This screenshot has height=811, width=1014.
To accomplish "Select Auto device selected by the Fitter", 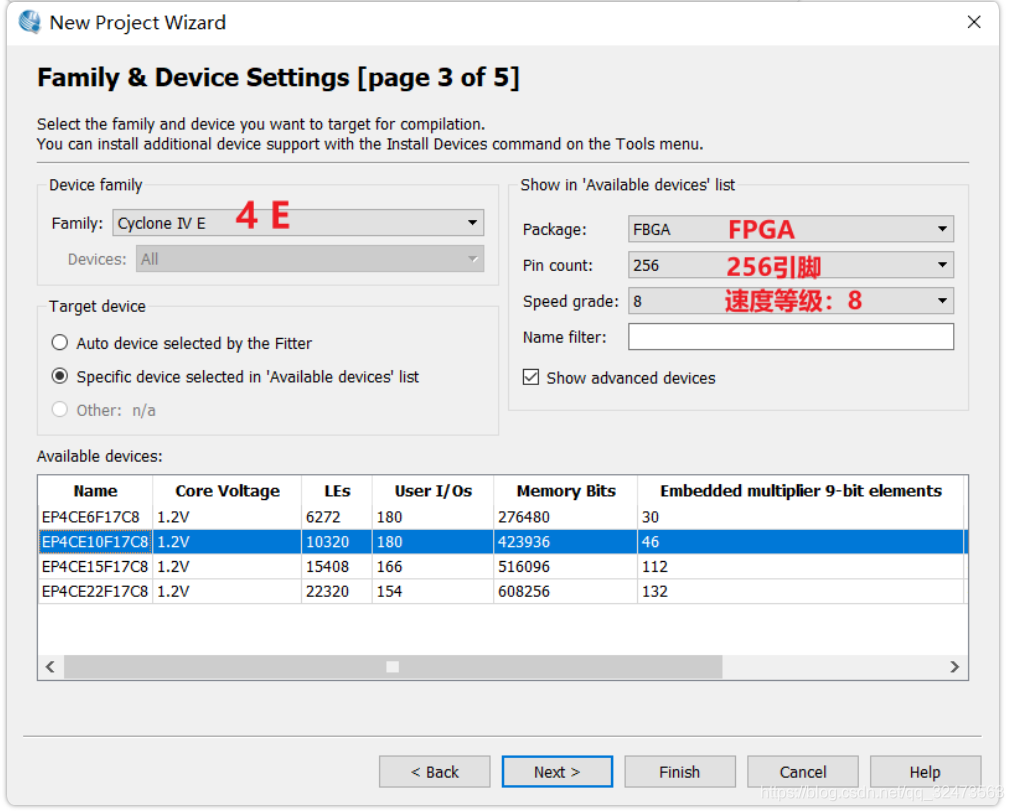I will click(59, 343).
